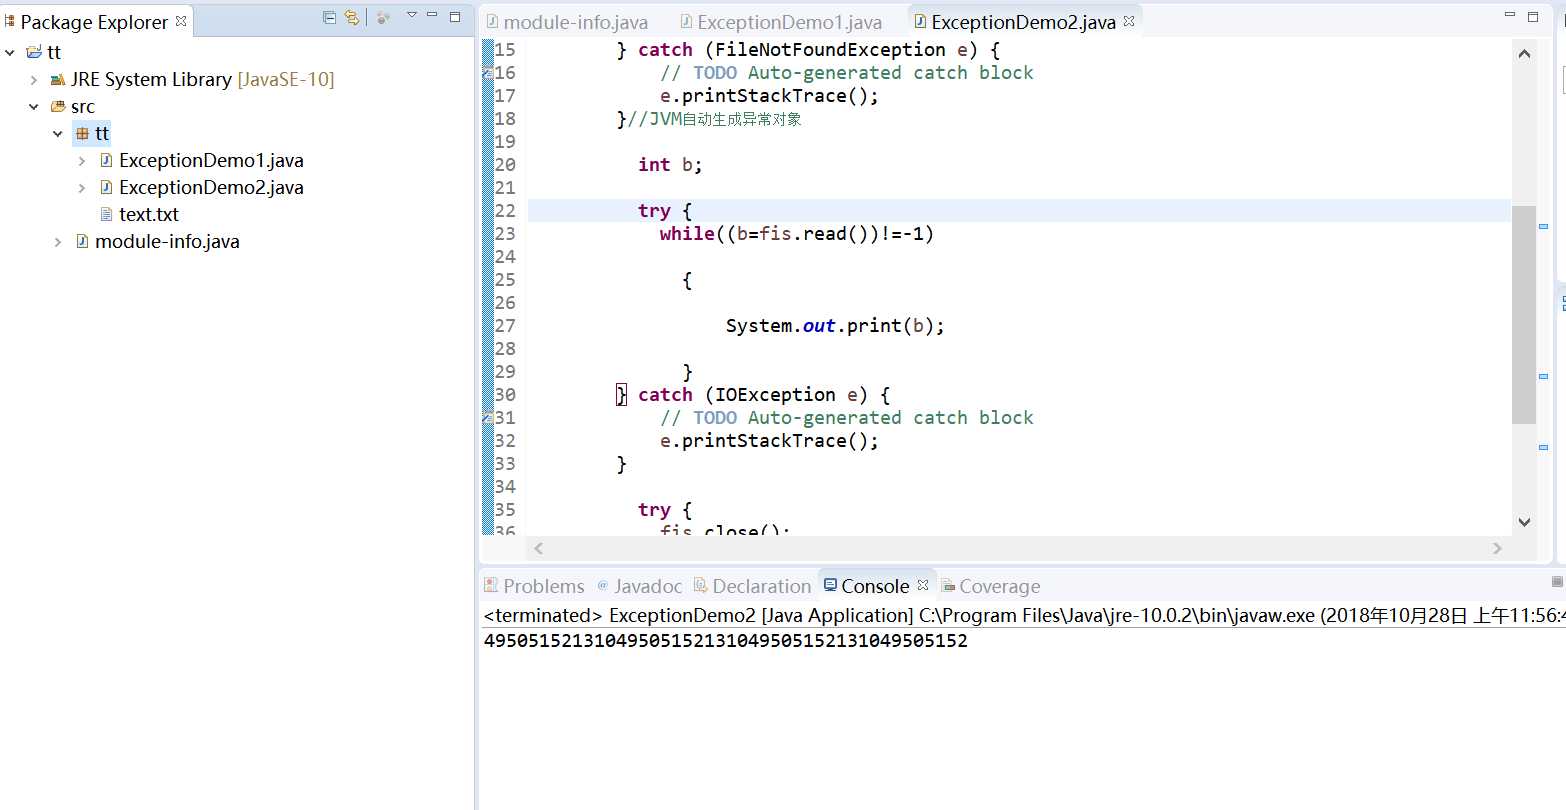Click task marker on line 16
This screenshot has height=810, width=1566.
pos(487,73)
